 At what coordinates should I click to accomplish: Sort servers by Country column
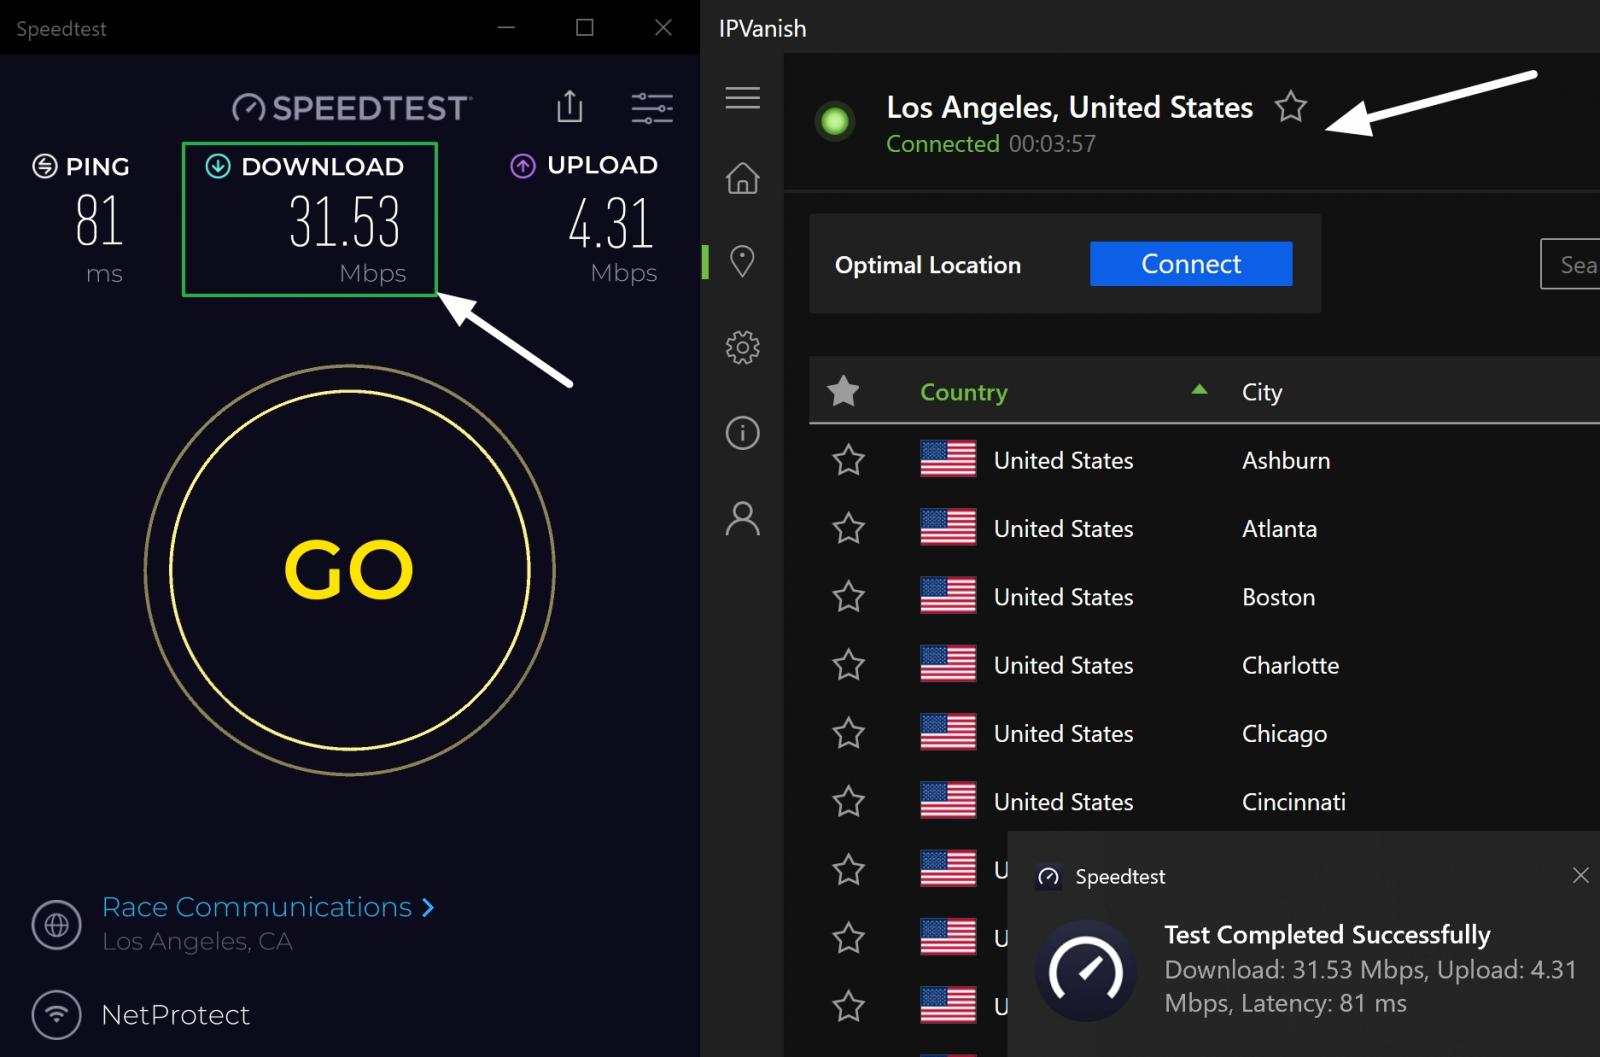click(x=963, y=391)
